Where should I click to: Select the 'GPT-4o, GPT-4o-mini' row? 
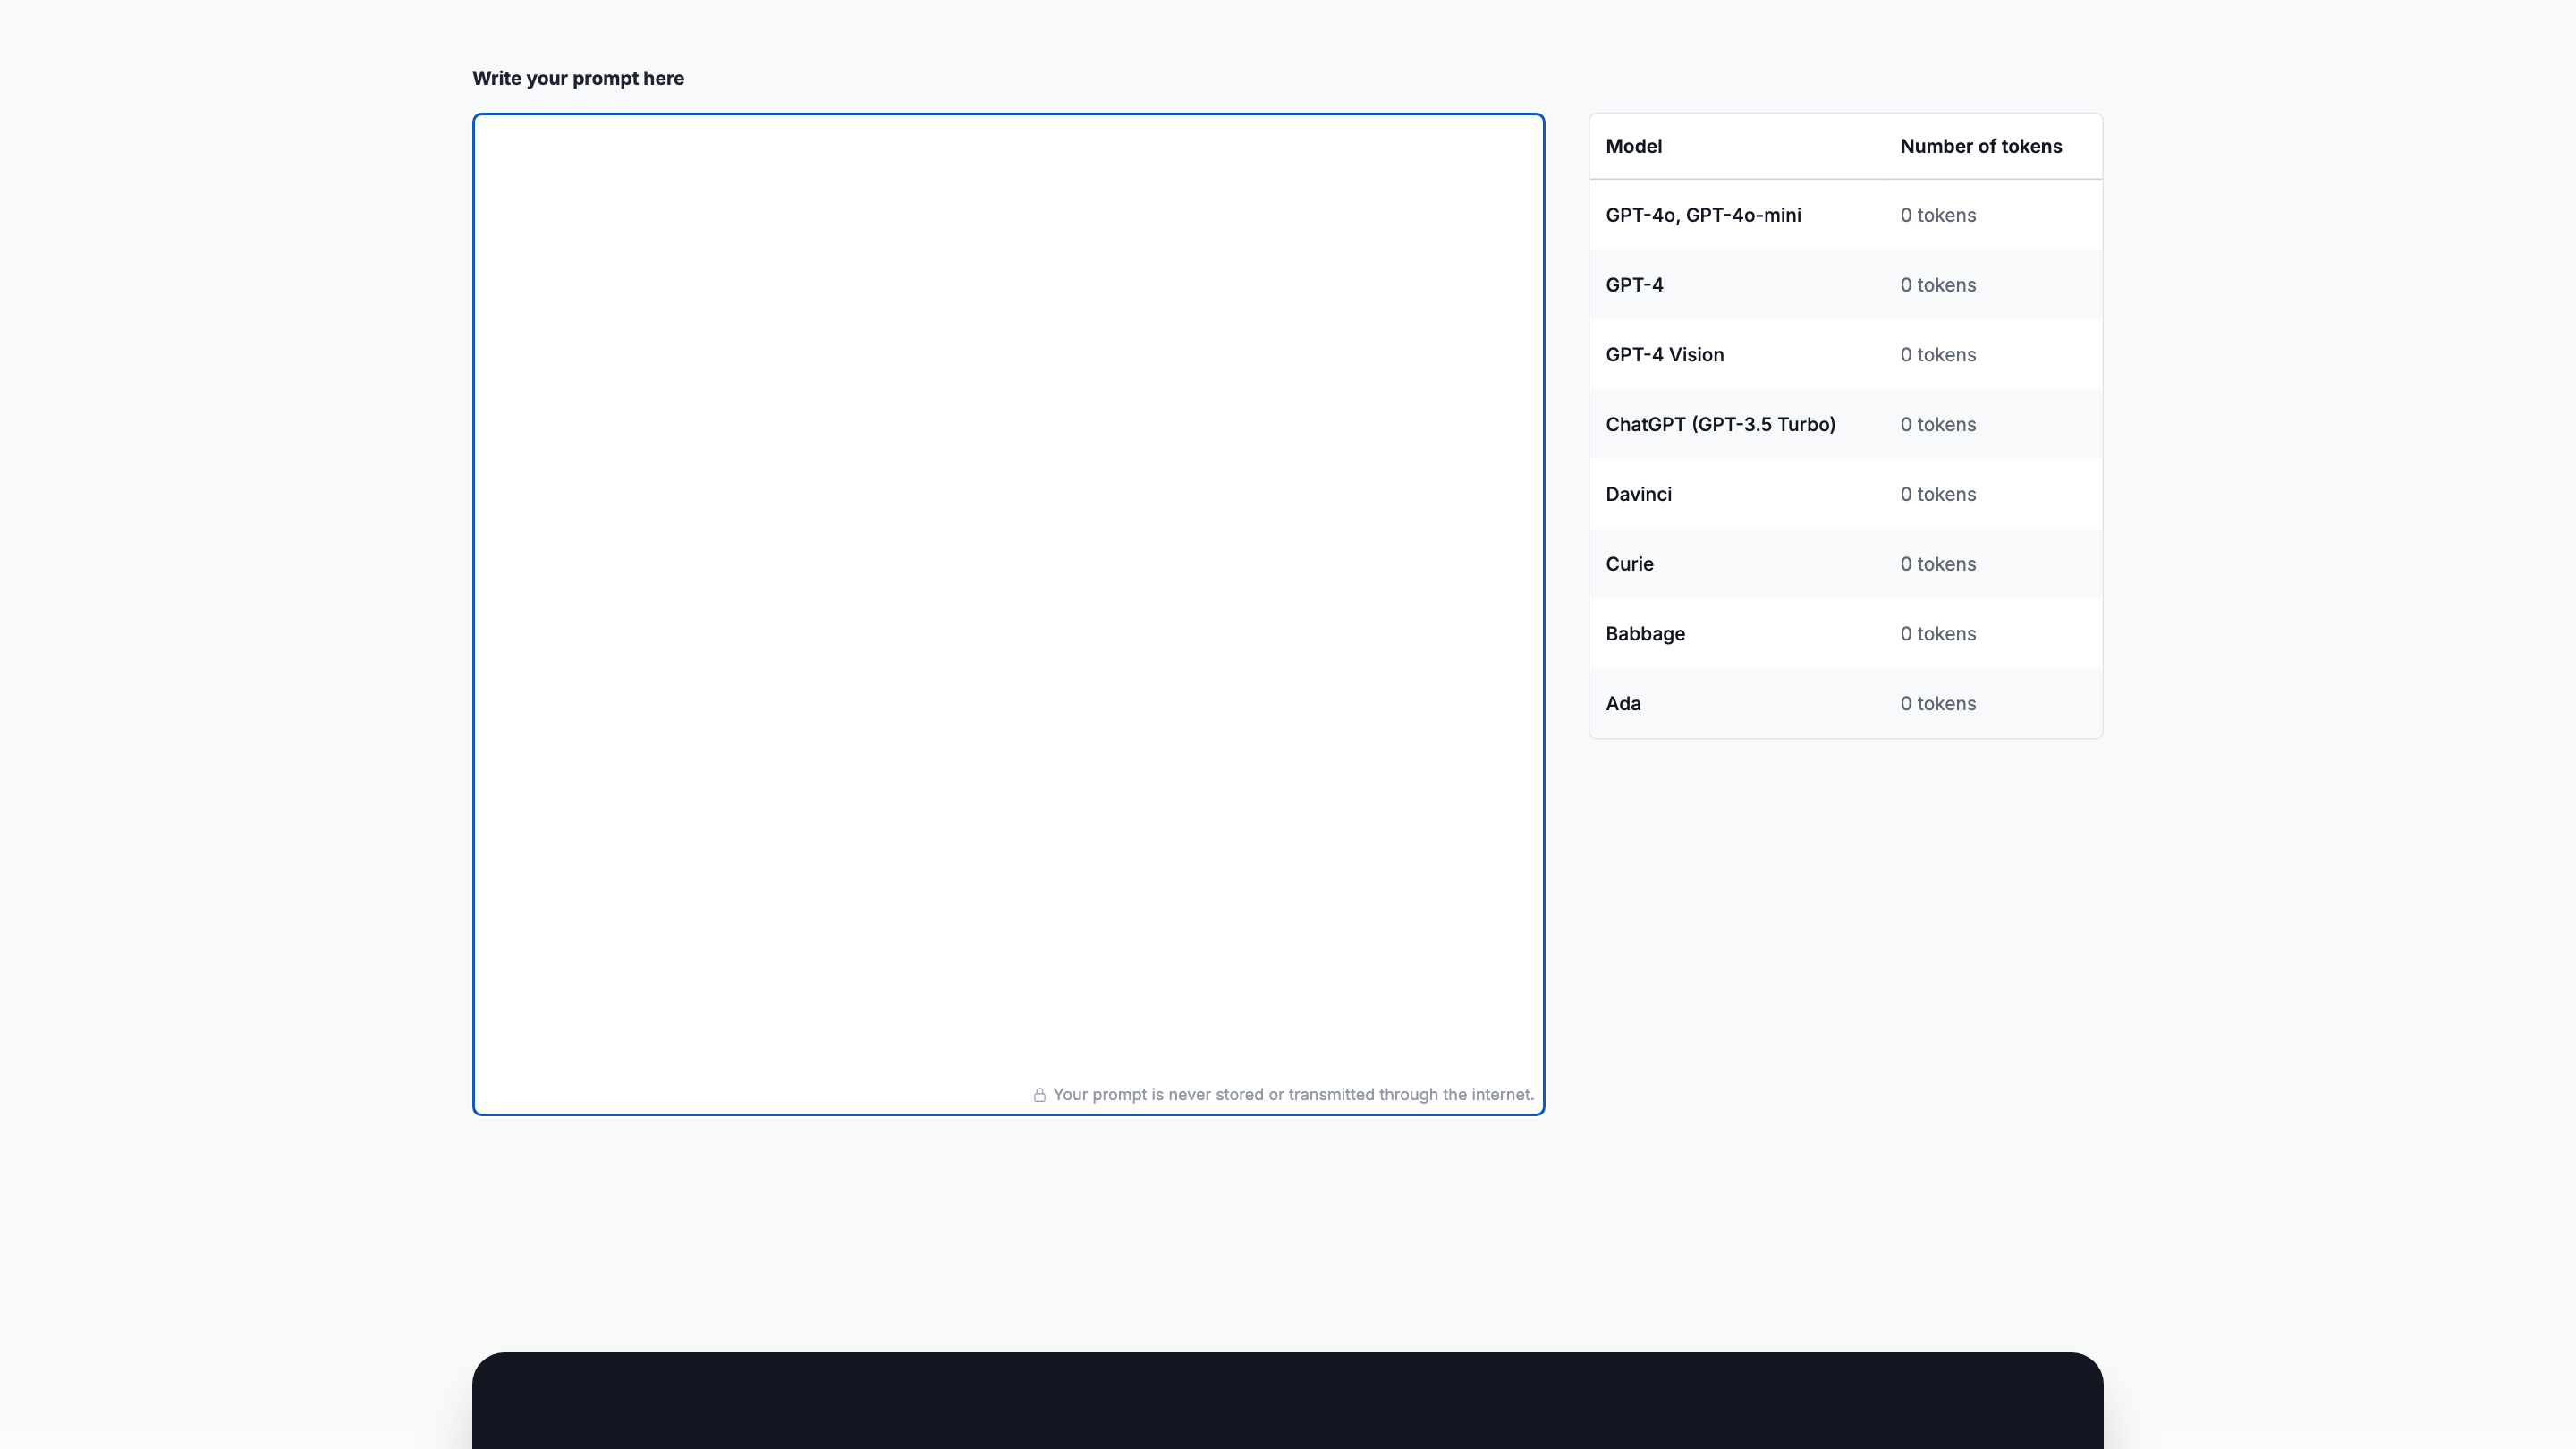1703,215
